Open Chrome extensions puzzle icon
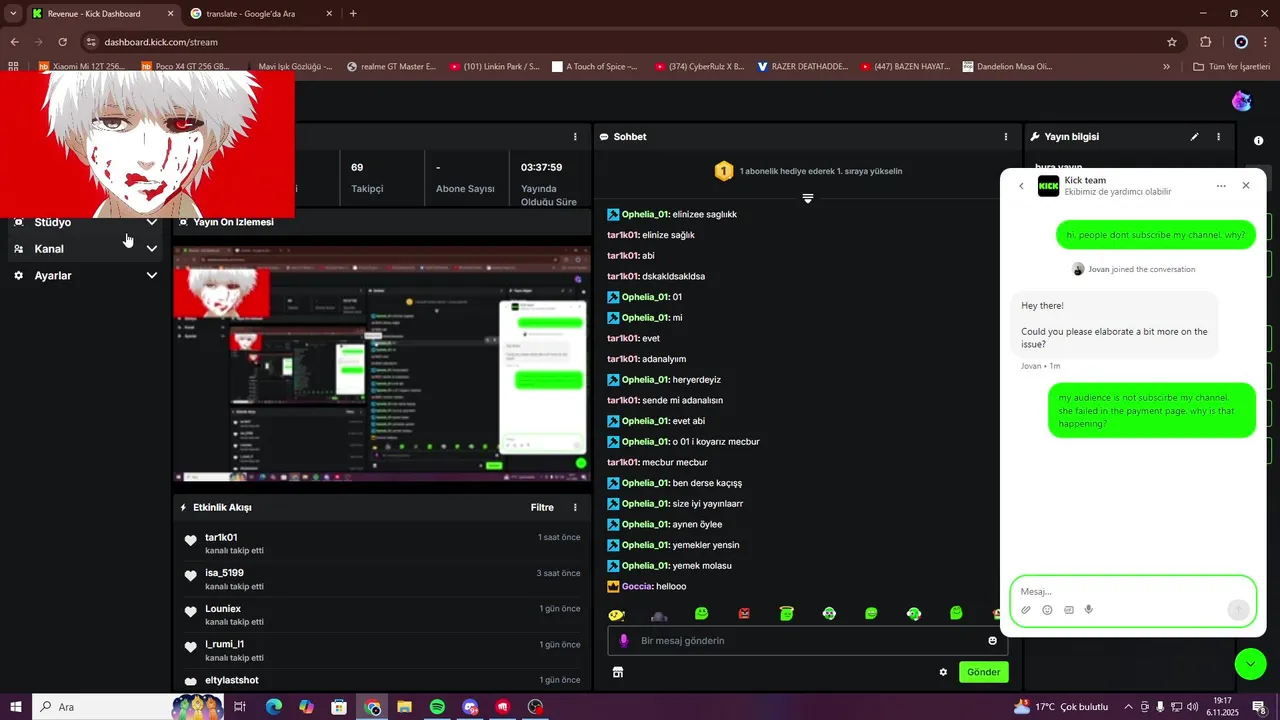Viewport: 1280px width, 720px height. [x=1205, y=42]
